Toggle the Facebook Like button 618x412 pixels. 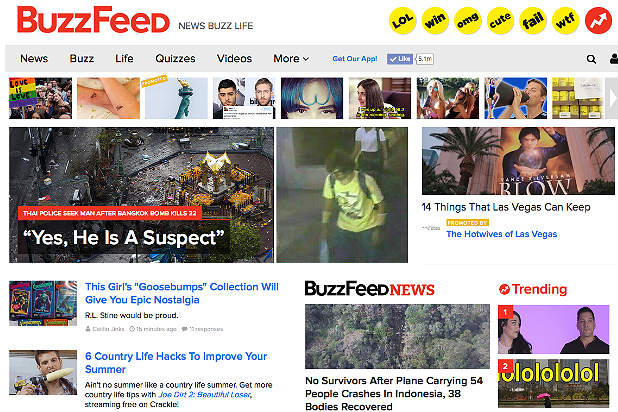(x=400, y=59)
